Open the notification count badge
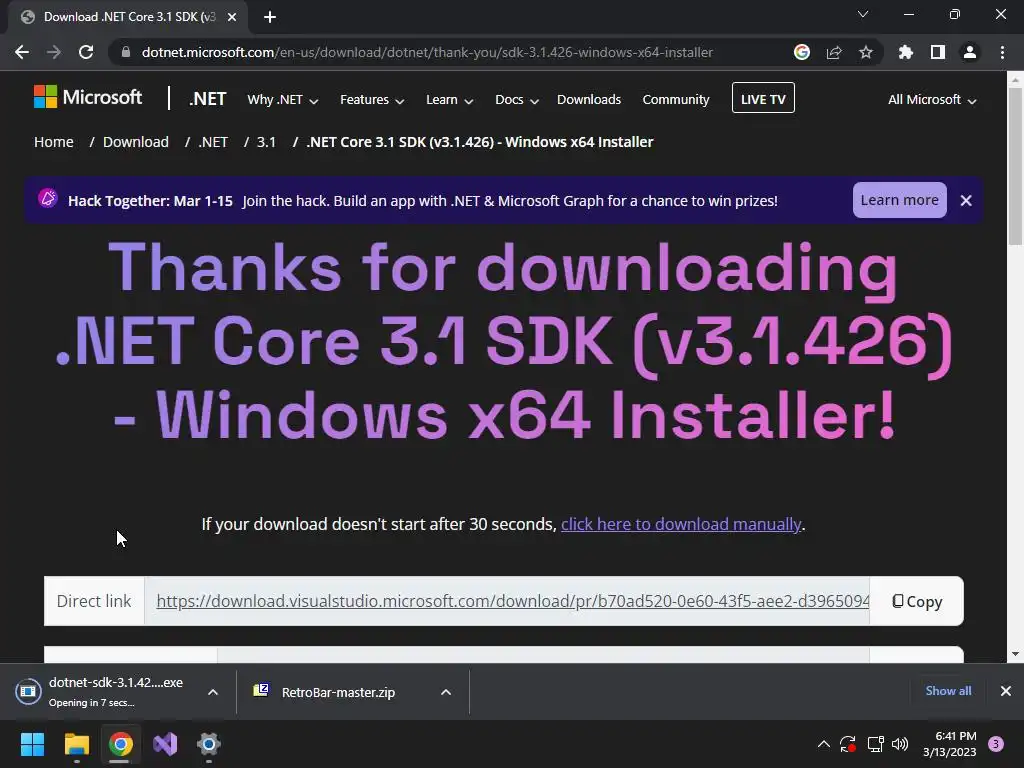 tap(996, 744)
